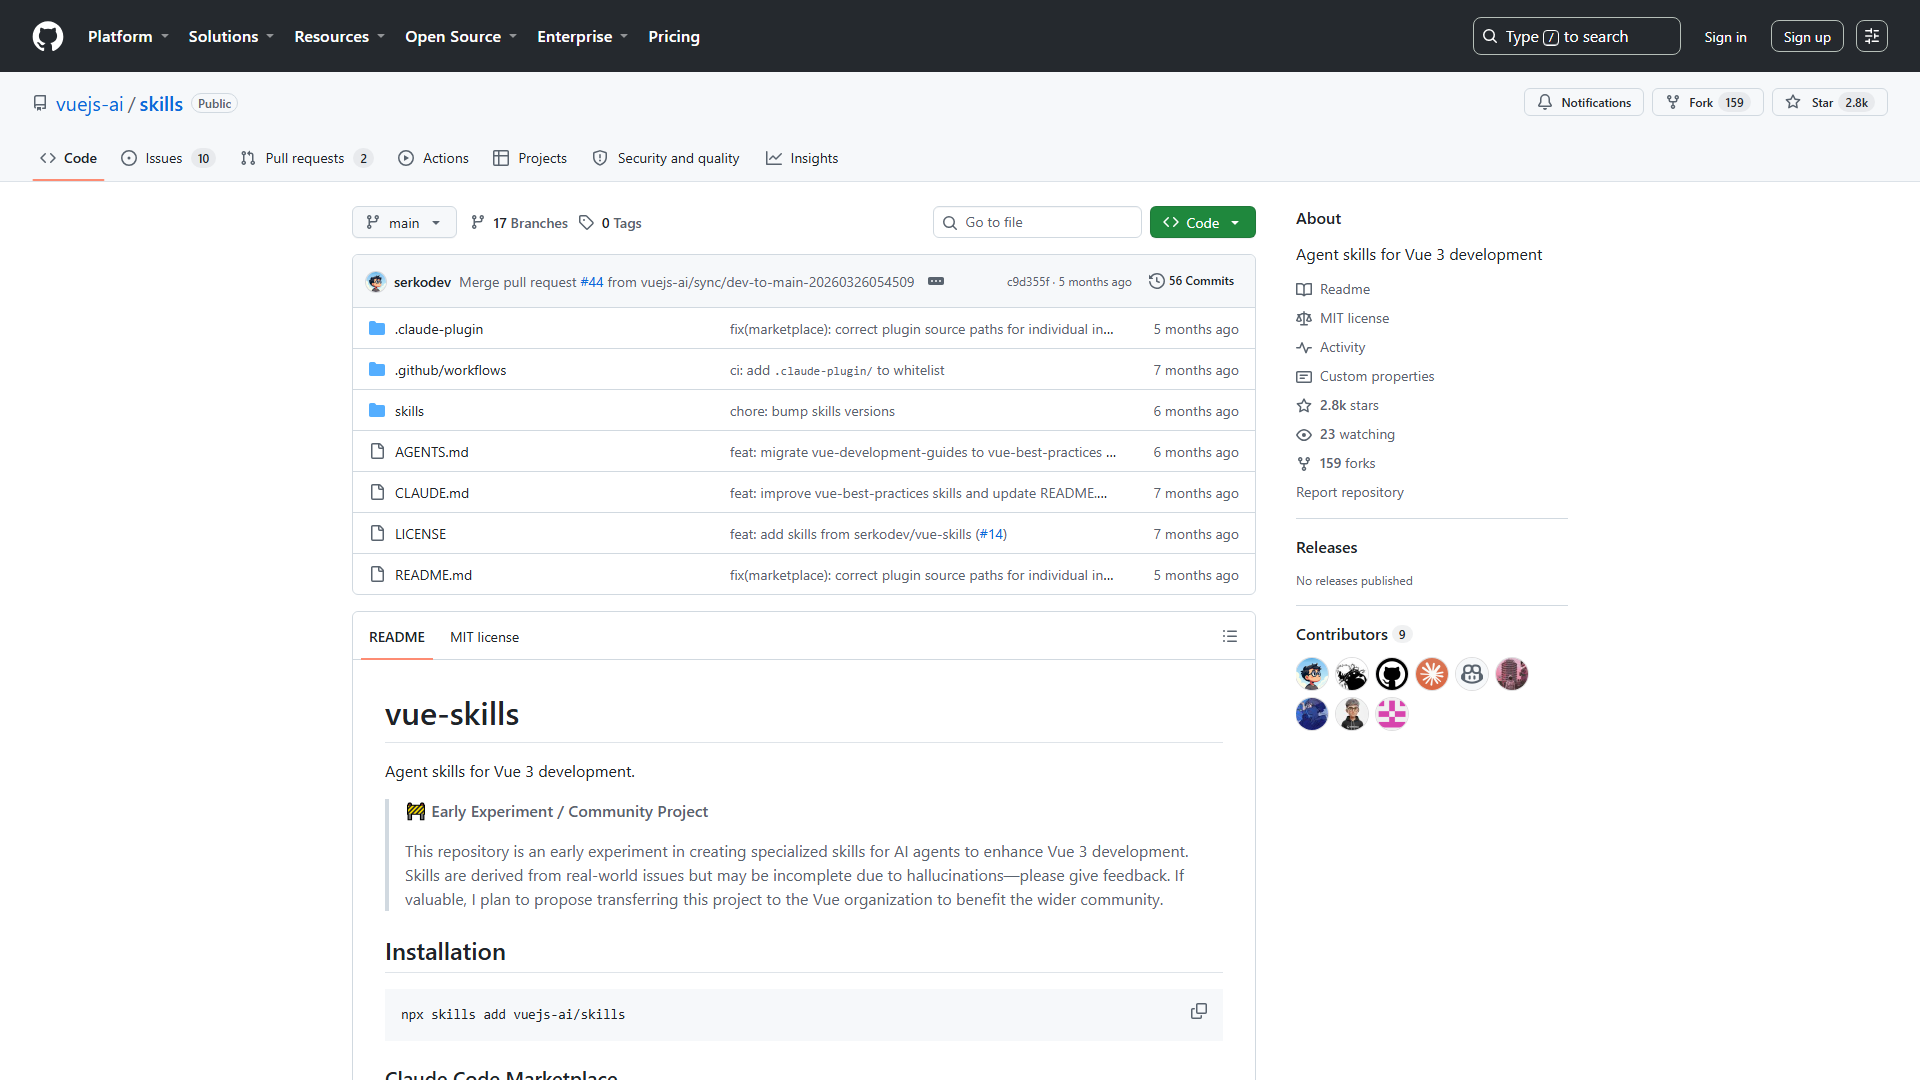1920x1080 pixels.
Task: Click the LICENSE file icon
Action: [377, 534]
